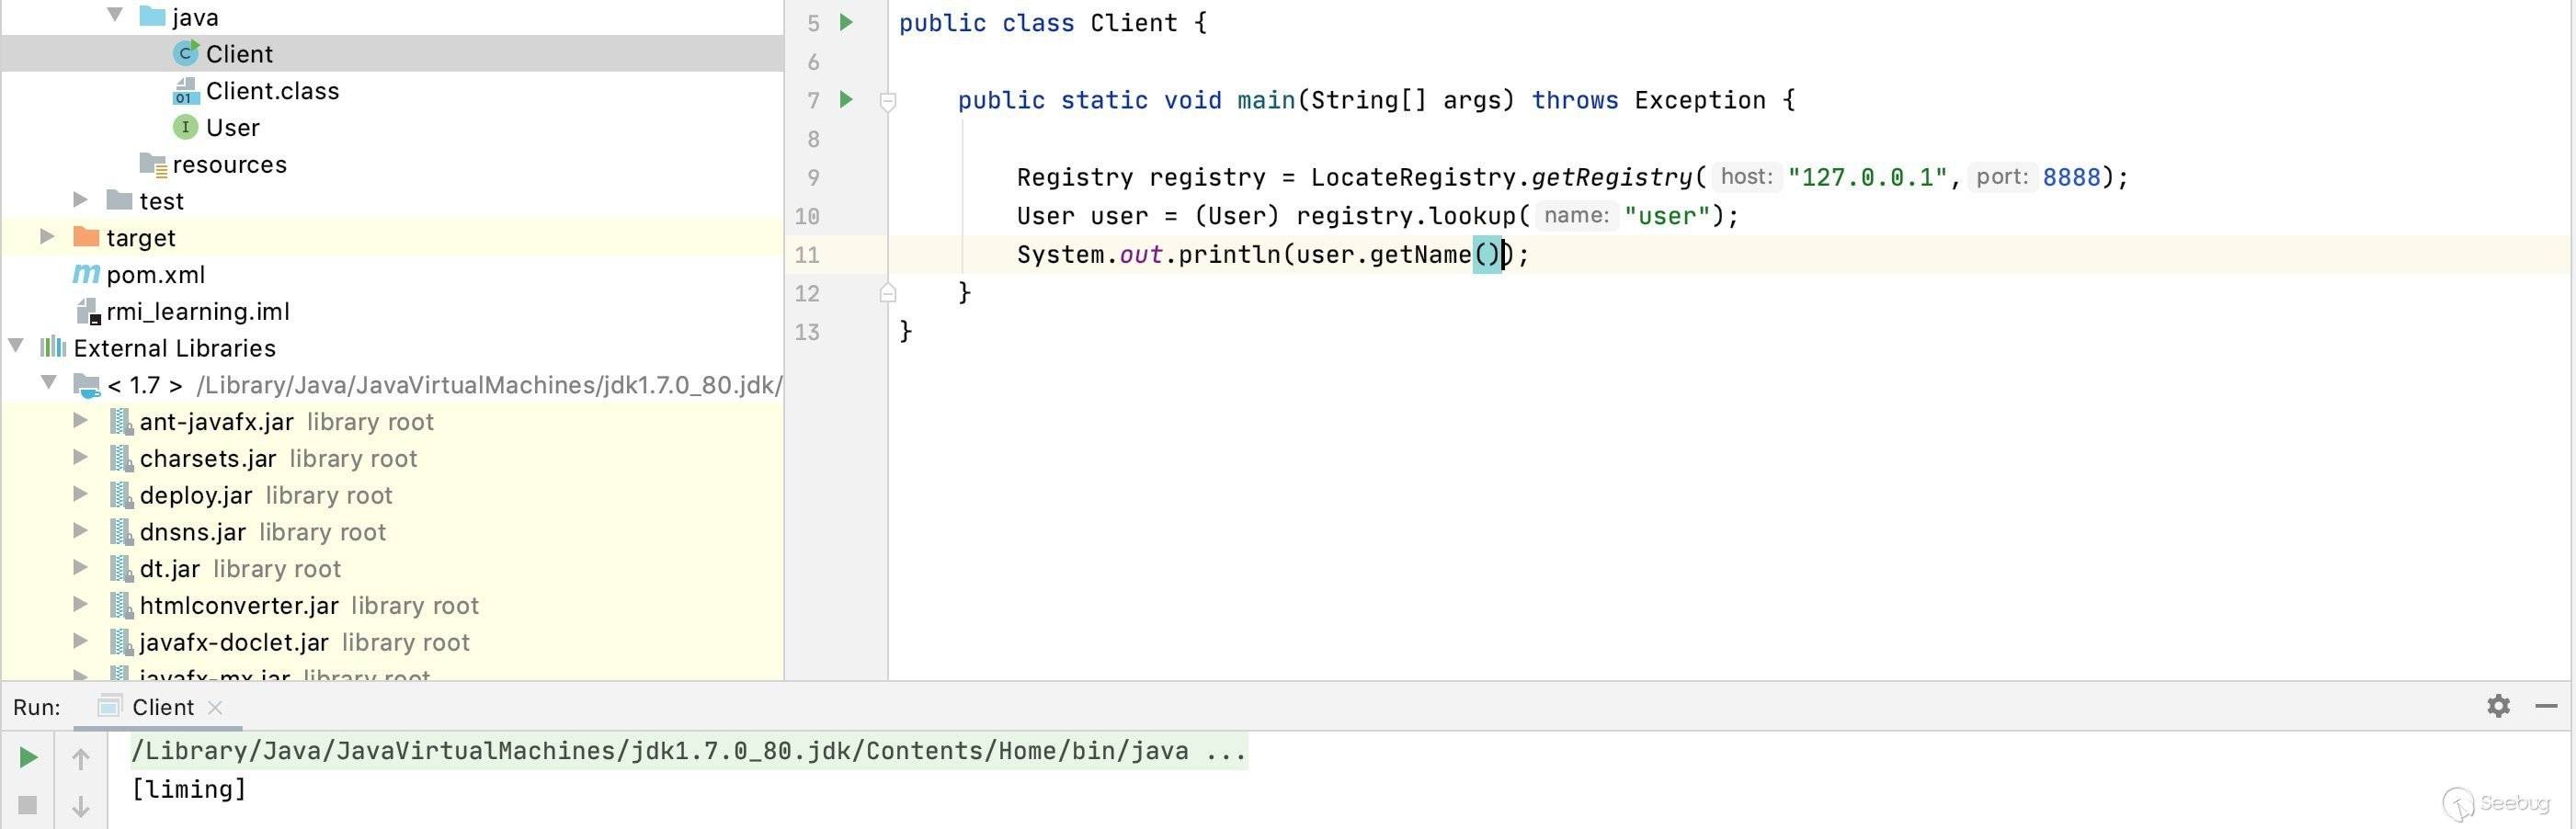Open Run panel settings gear
Image resolution: width=2576 pixels, height=829 pixels.
[2498, 706]
